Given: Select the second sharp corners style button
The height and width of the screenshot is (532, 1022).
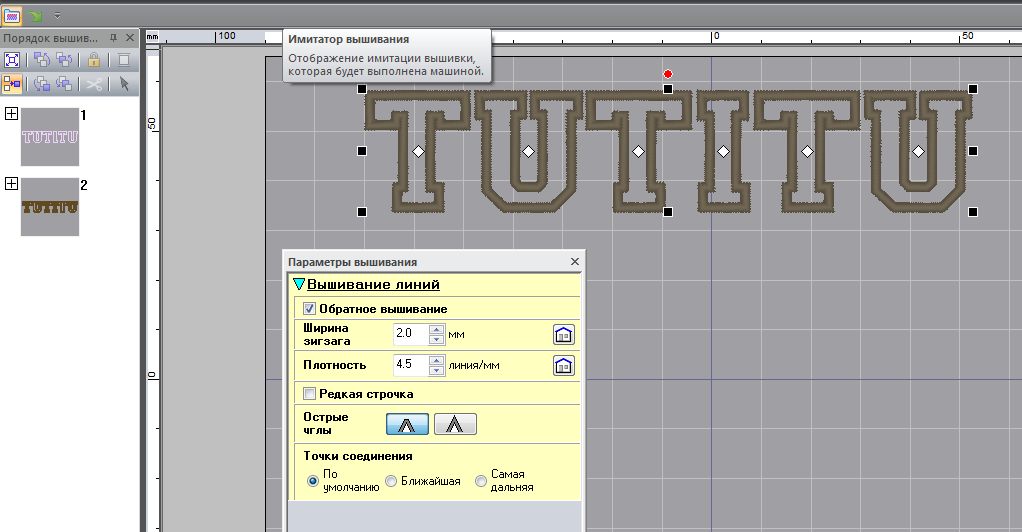Looking at the screenshot, I should [455, 424].
